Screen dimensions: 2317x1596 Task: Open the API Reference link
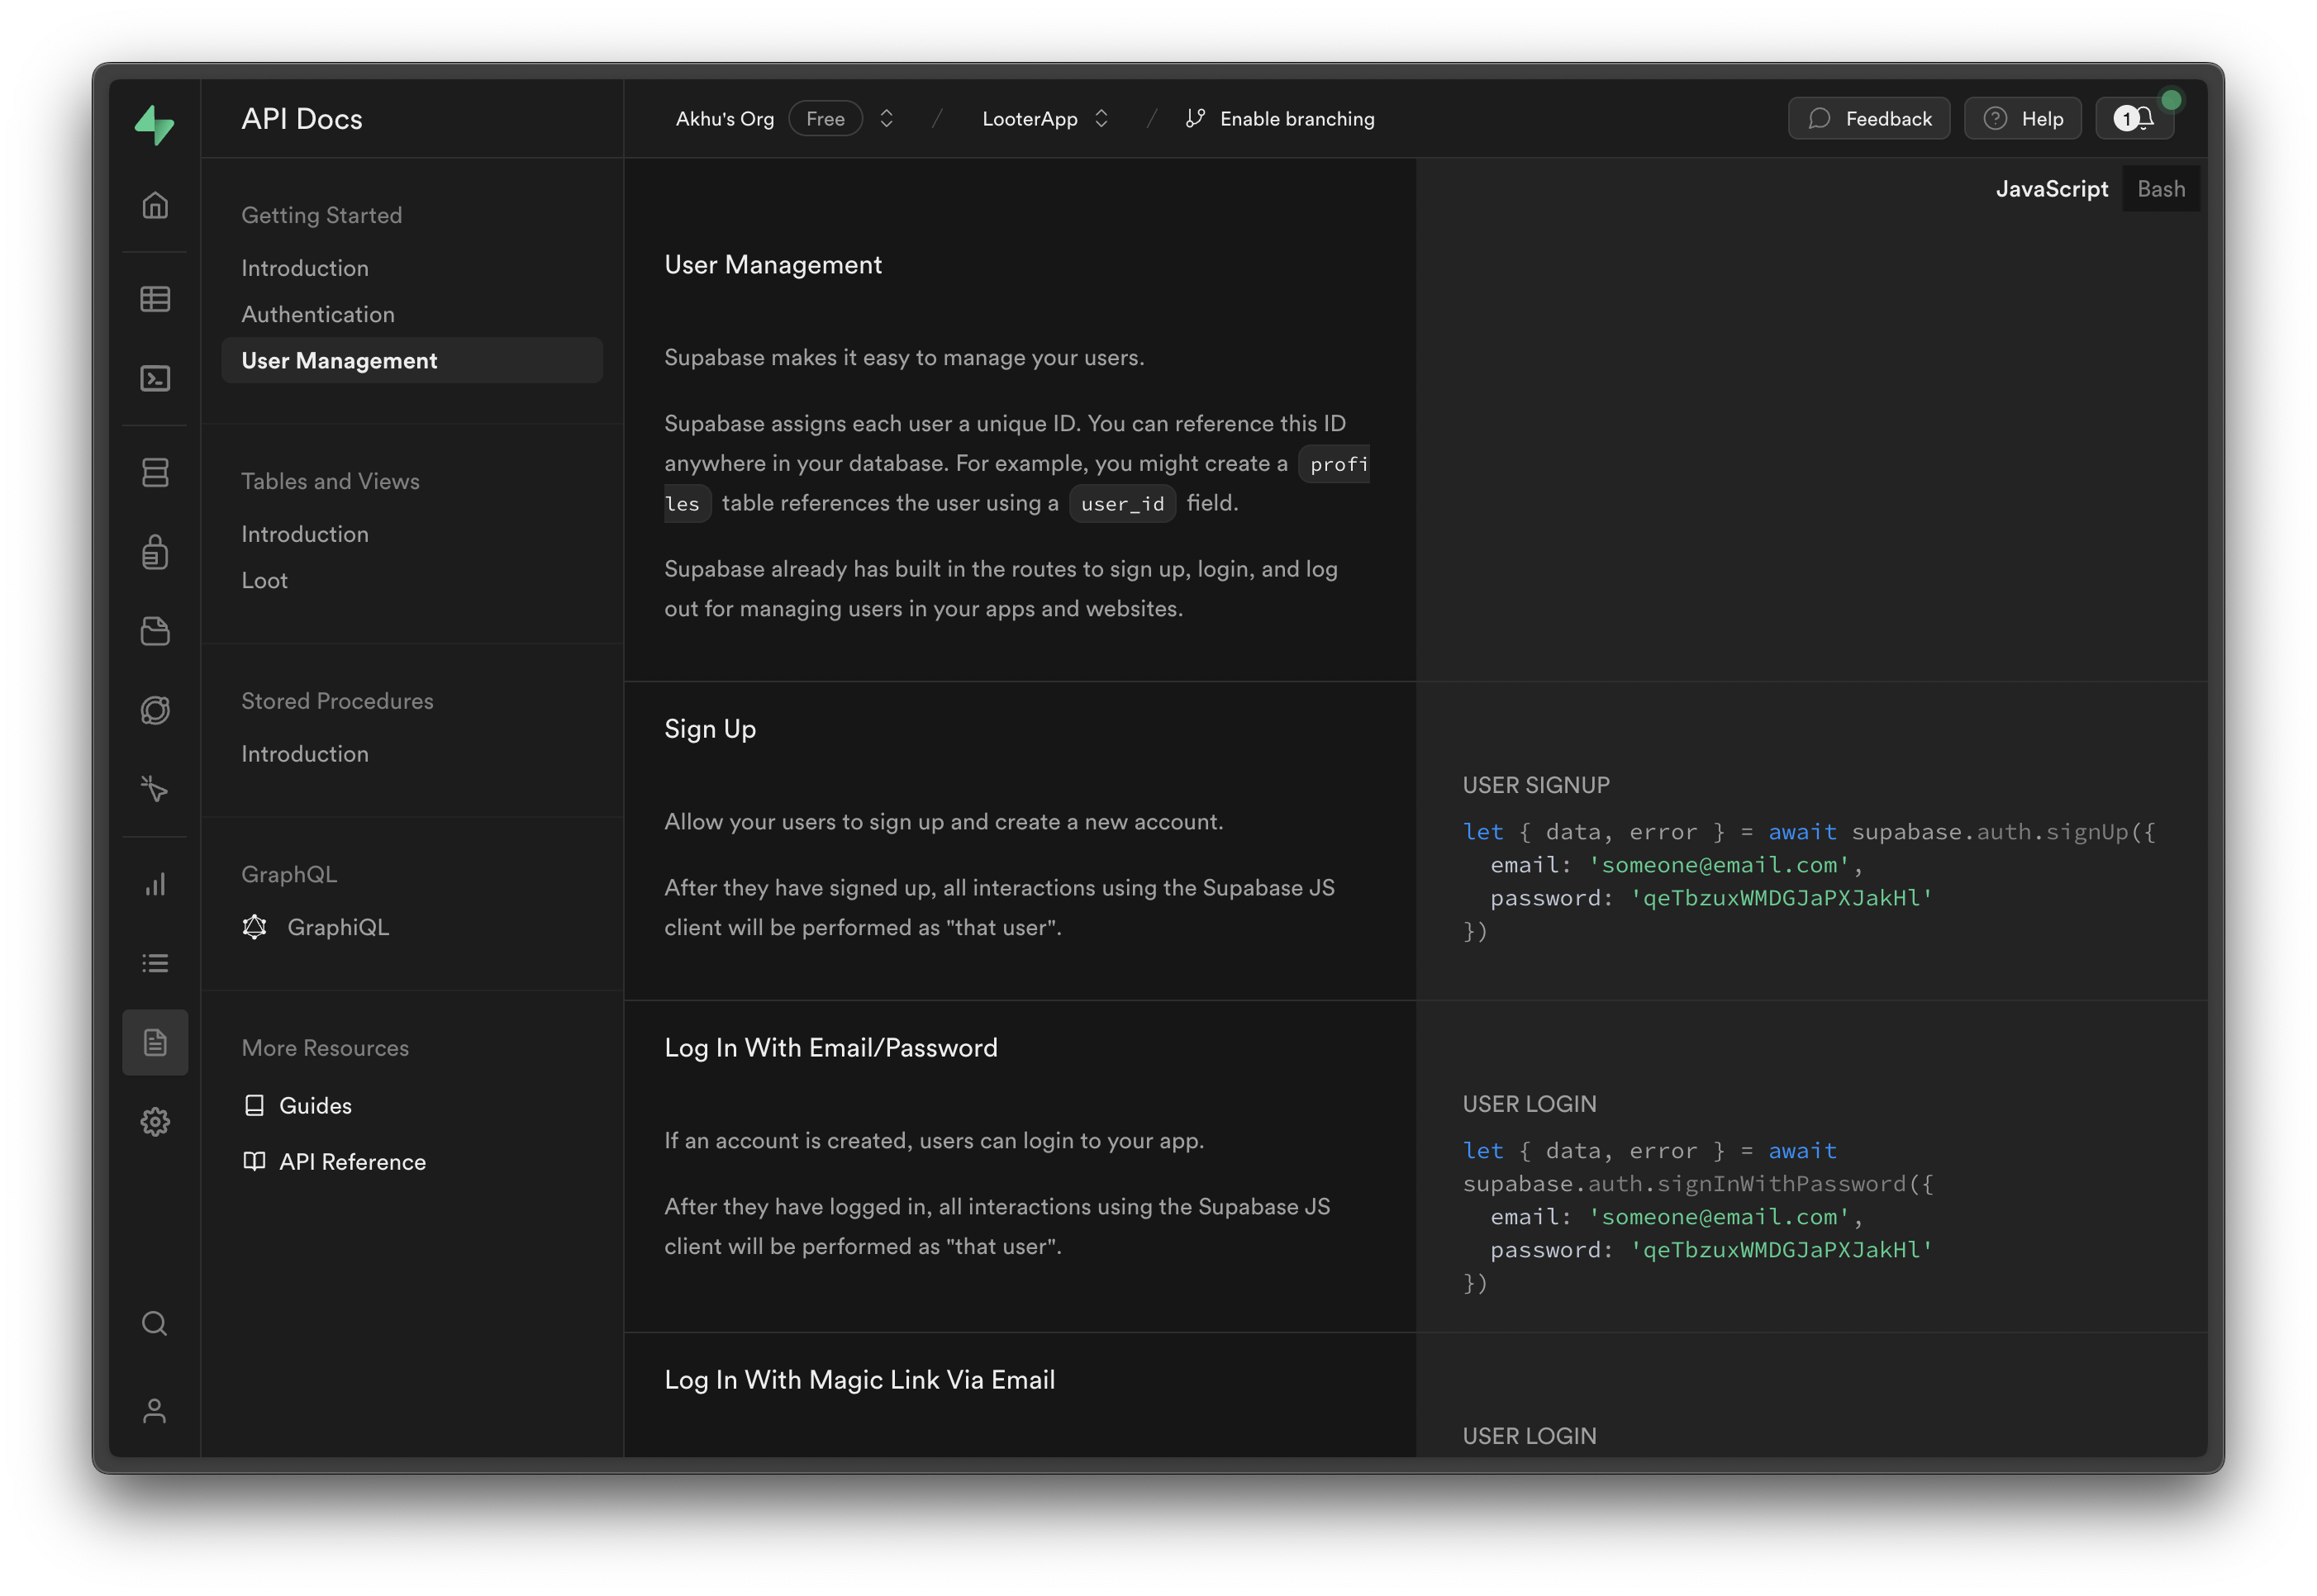point(352,1161)
